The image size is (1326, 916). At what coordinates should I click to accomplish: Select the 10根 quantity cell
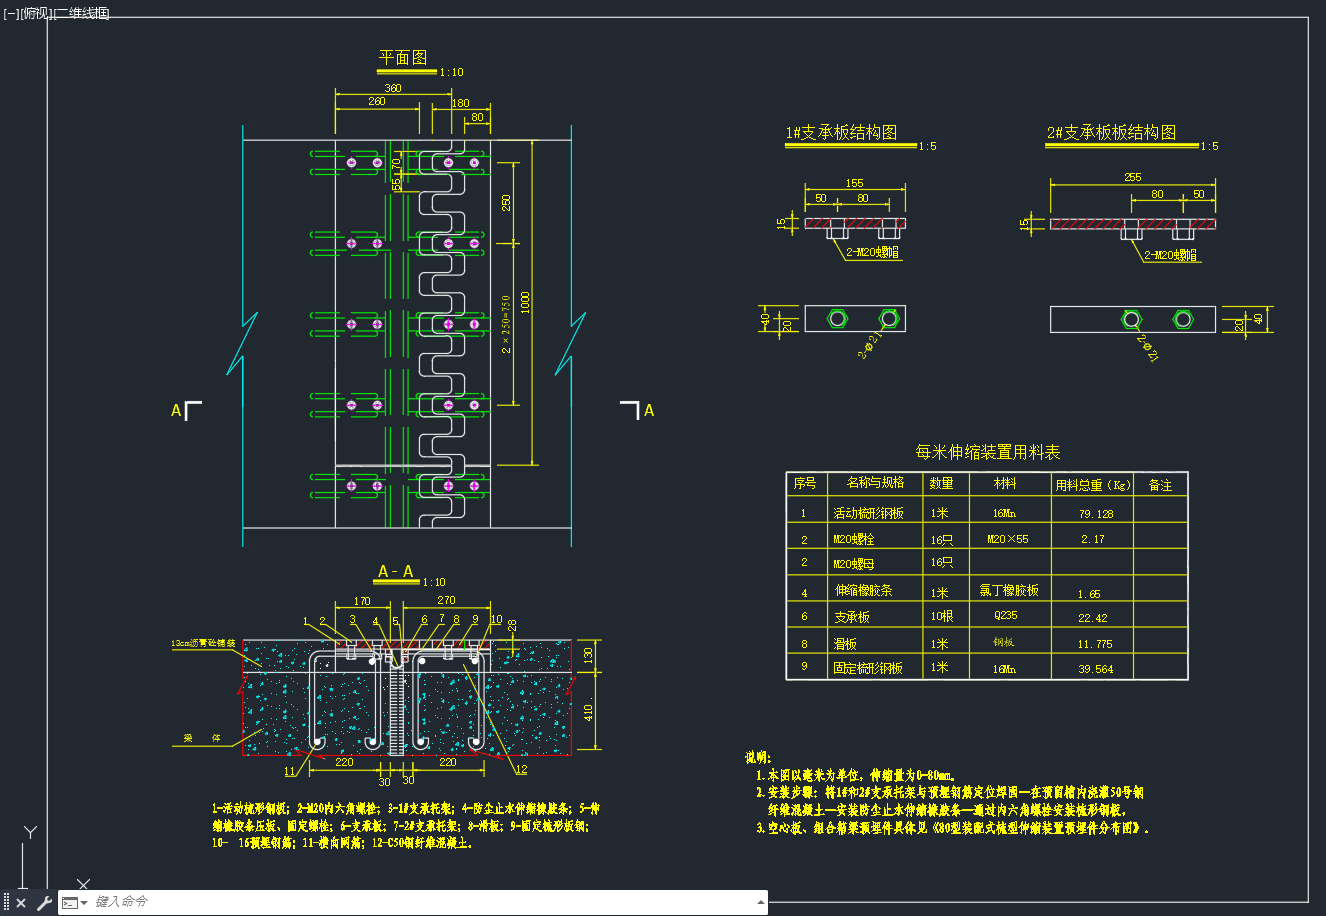coord(941,617)
